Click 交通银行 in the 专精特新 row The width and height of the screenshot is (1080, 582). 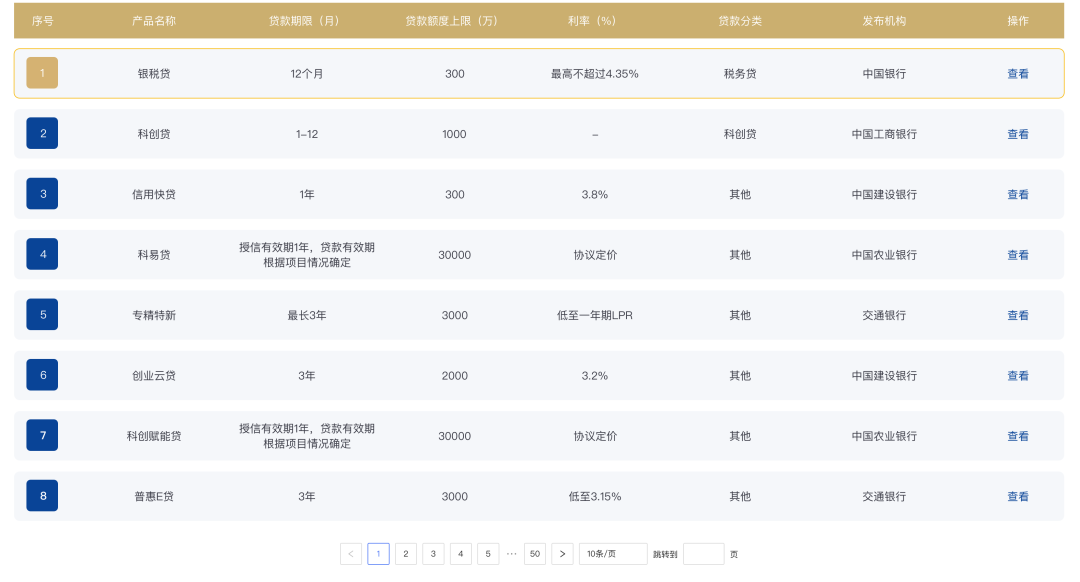884,315
